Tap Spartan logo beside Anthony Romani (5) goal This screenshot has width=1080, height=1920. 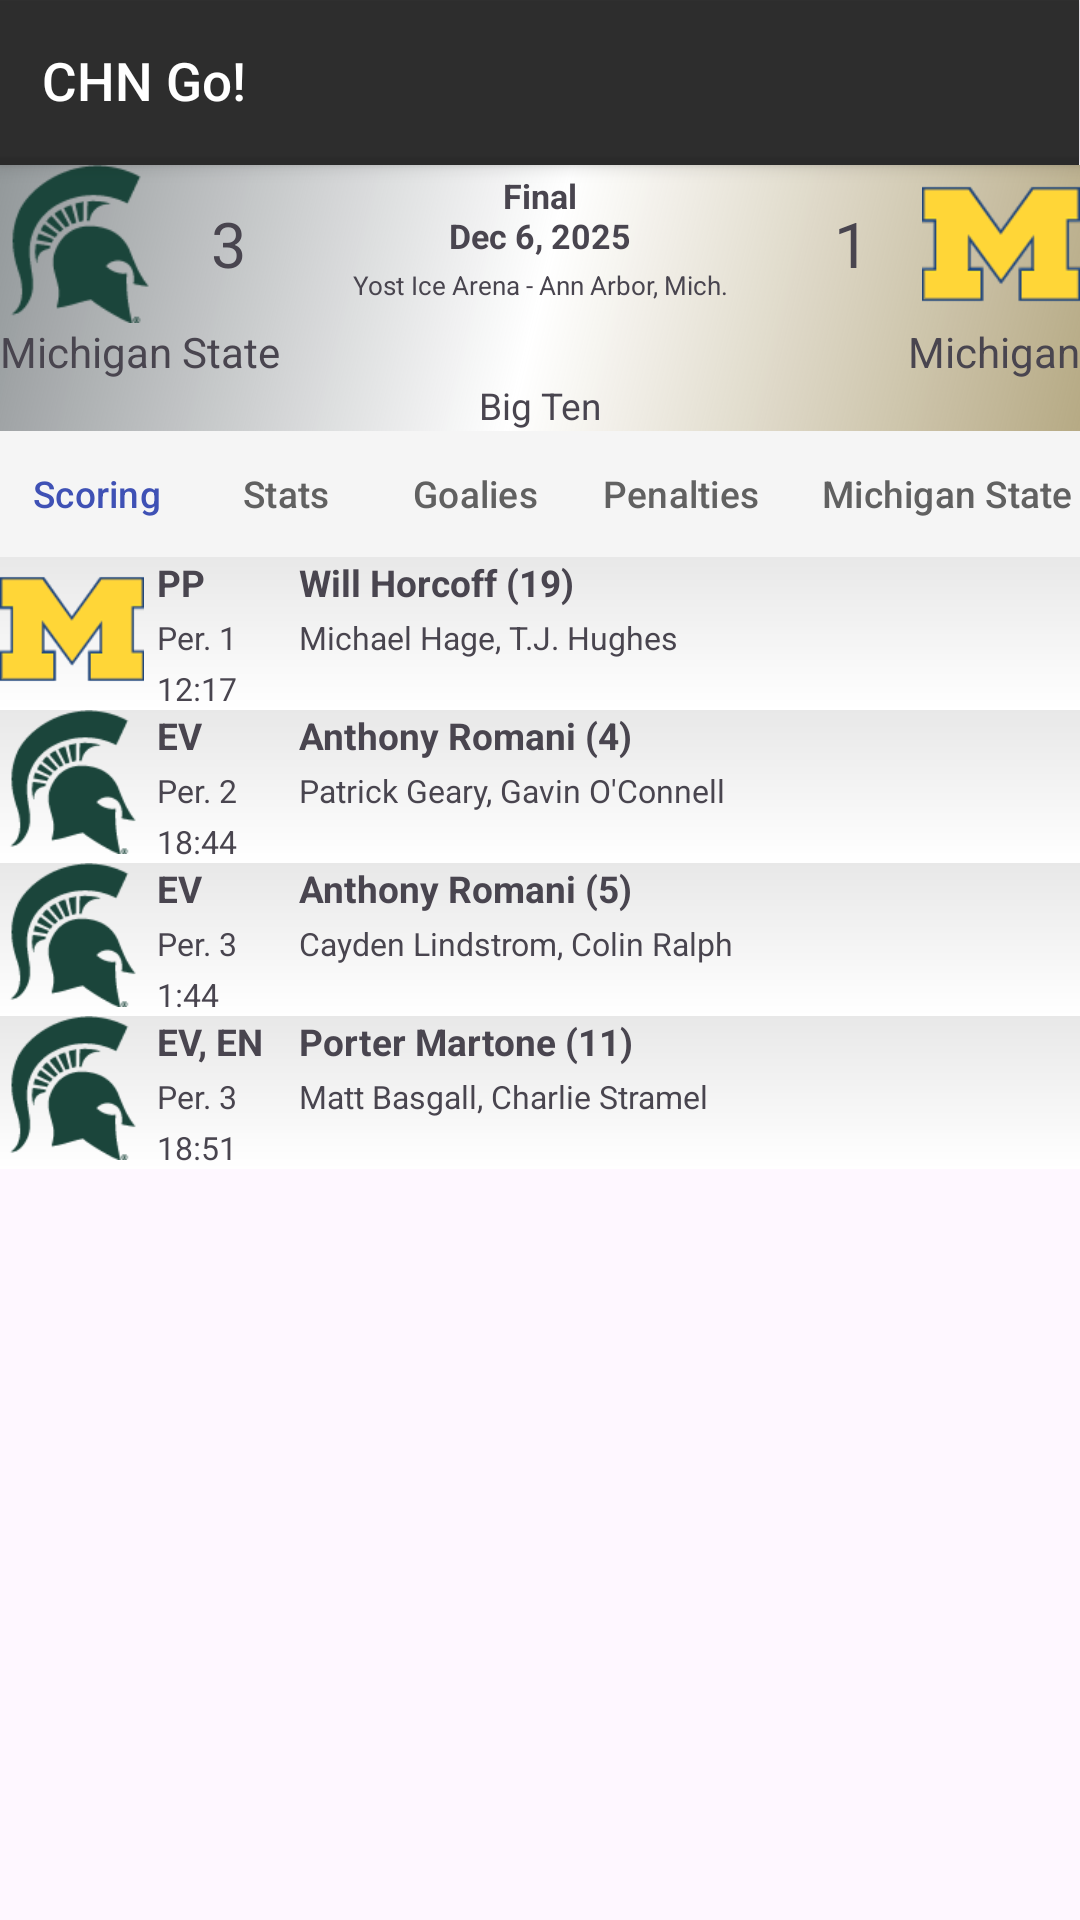pyautogui.click(x=72, y=936)
